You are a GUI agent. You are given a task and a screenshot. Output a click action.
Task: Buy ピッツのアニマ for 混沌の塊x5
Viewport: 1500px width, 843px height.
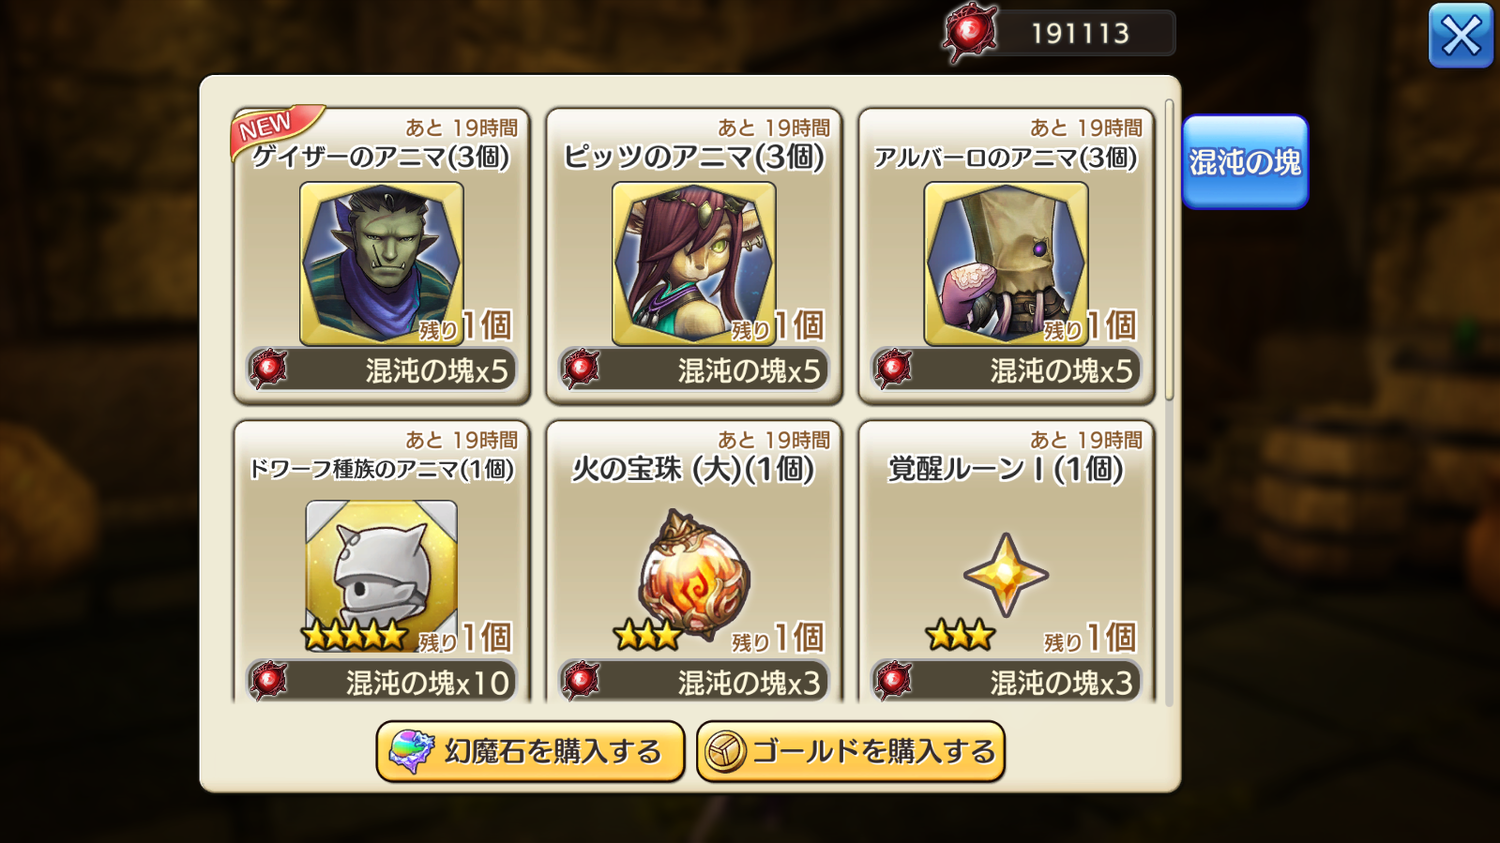tap(693, 370)
